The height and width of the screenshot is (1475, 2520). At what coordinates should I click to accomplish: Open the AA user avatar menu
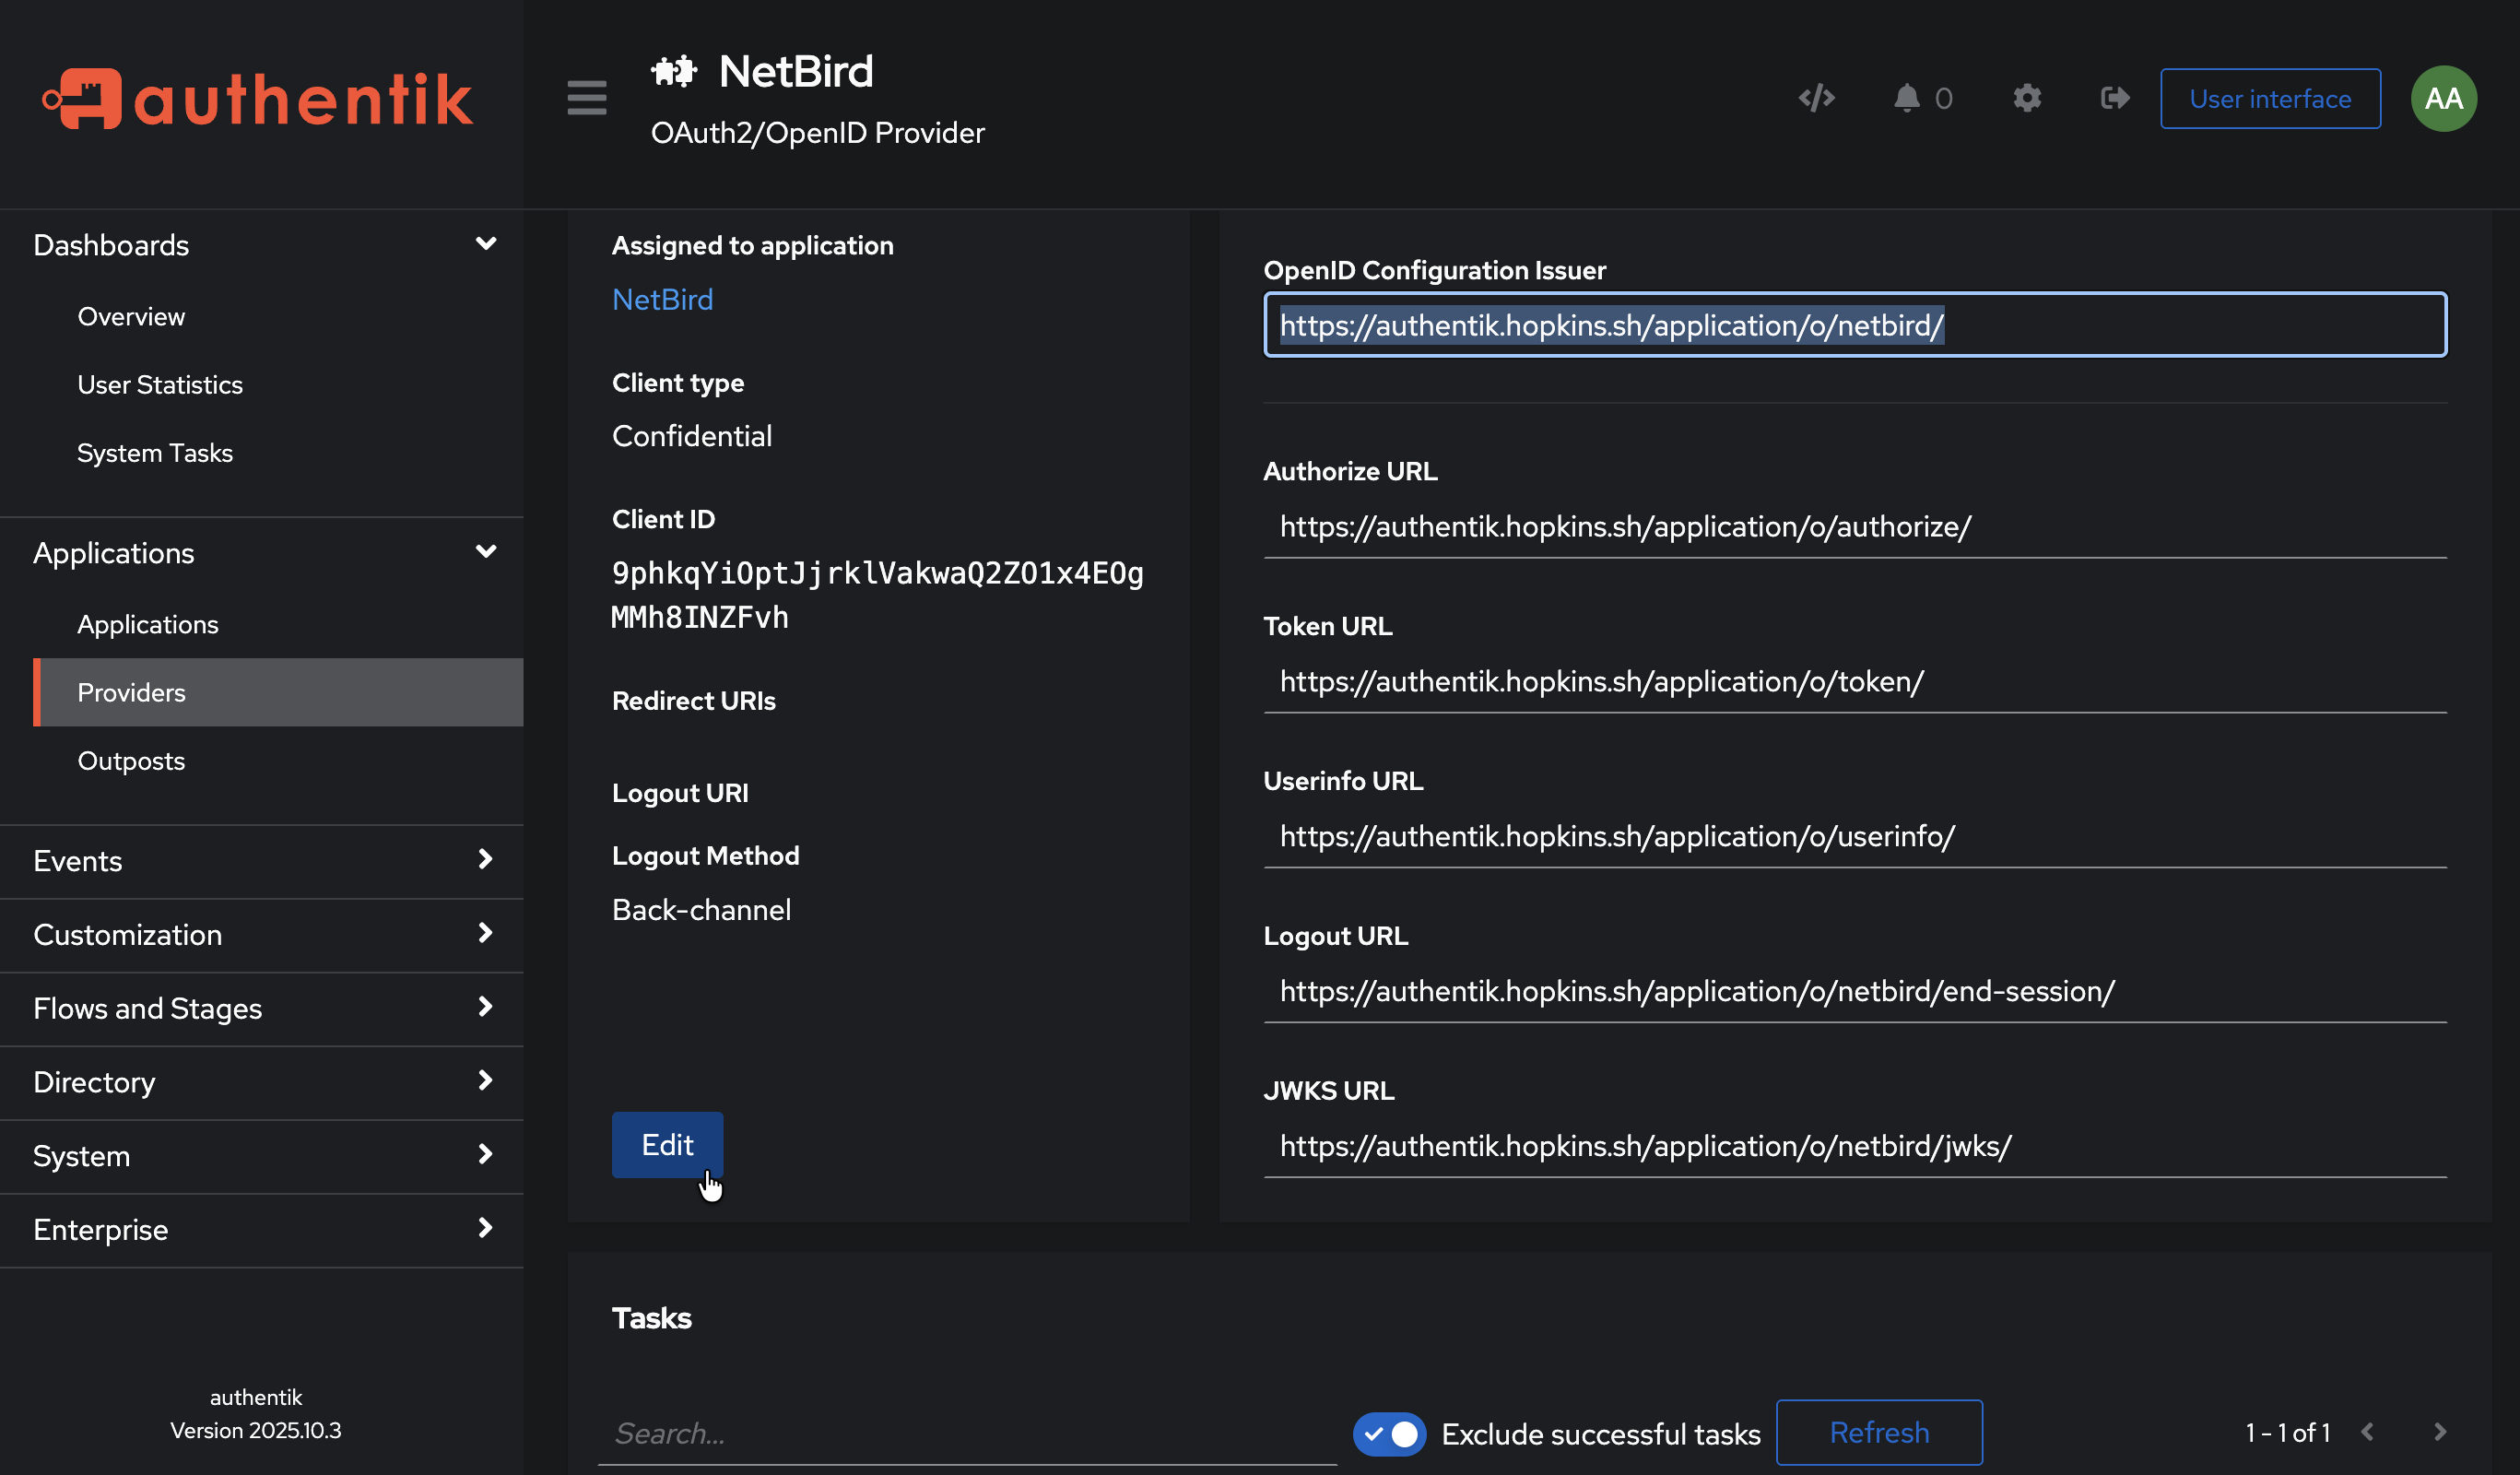tap(2443, 98)
